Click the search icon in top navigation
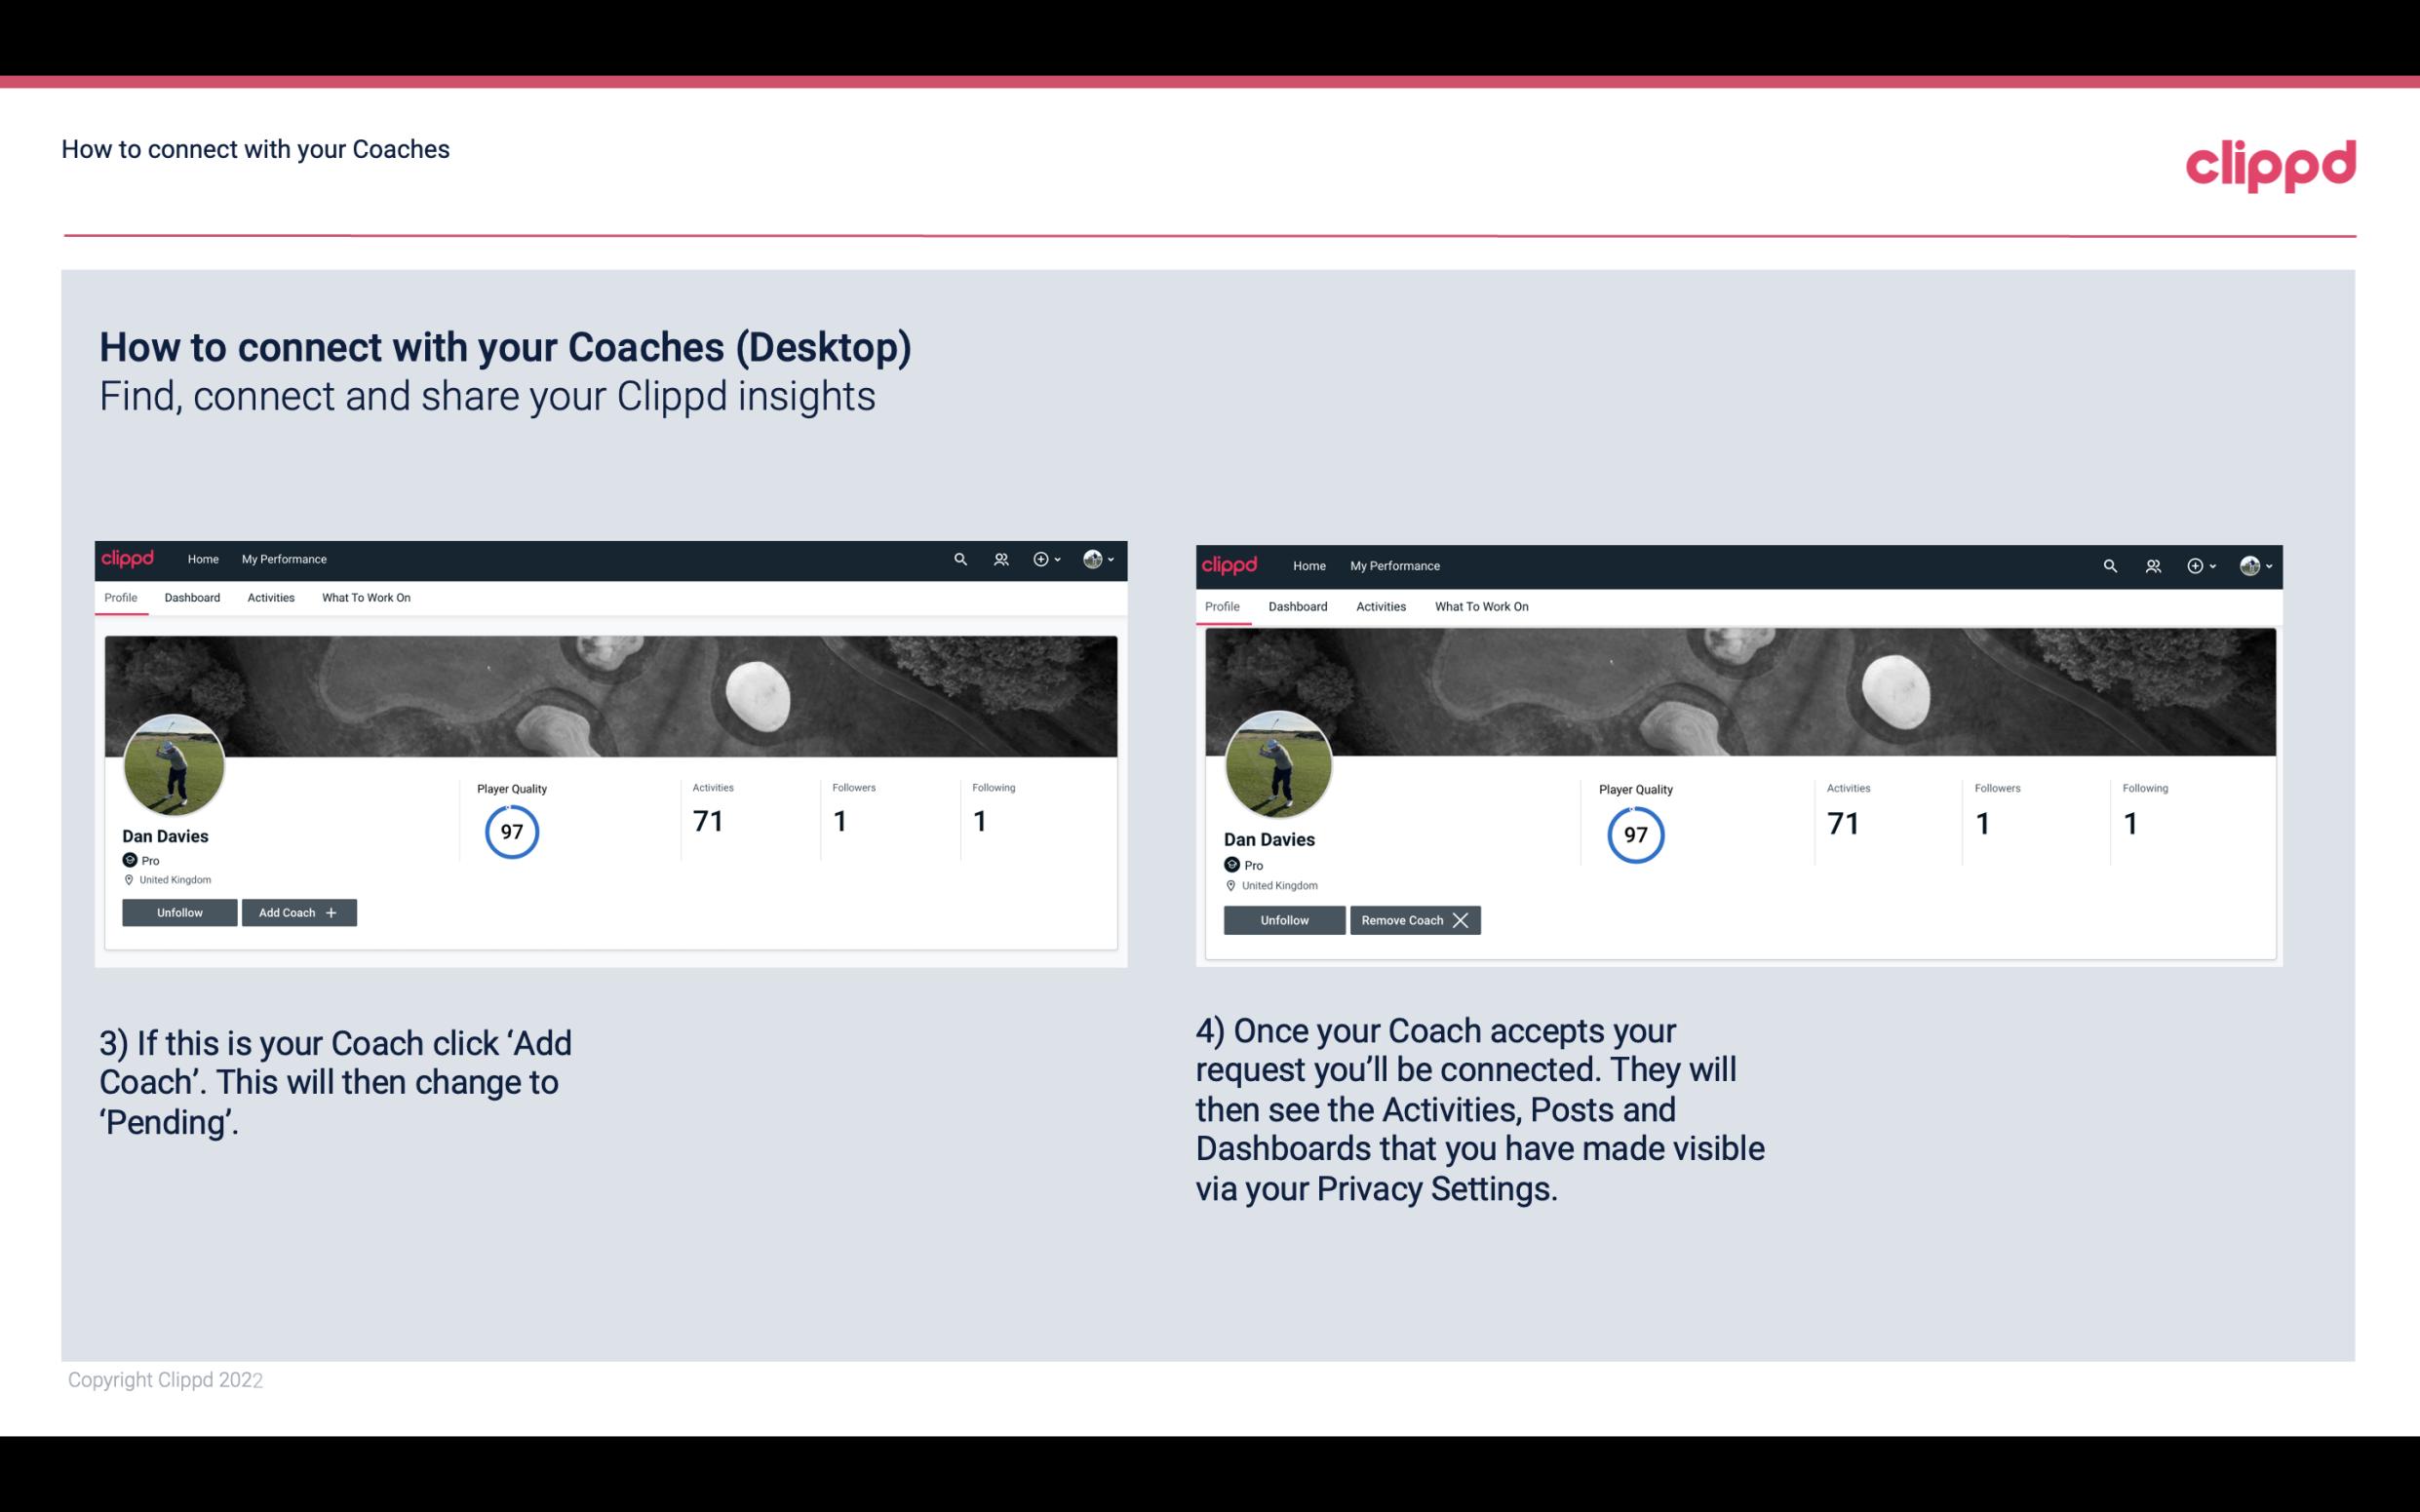The image size is (2420, 1512). click(963, 560)
